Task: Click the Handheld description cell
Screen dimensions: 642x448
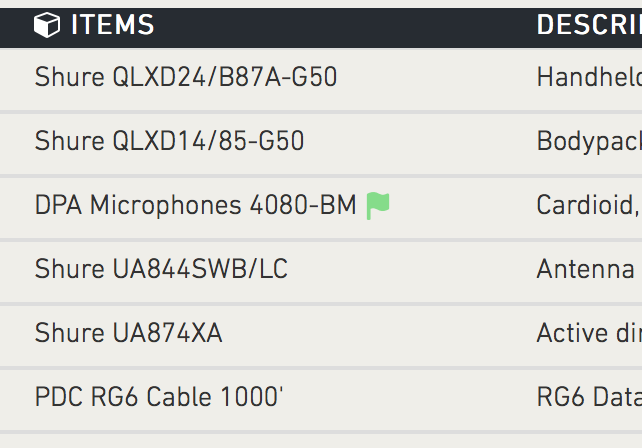Action: click(x=589, y=77)
